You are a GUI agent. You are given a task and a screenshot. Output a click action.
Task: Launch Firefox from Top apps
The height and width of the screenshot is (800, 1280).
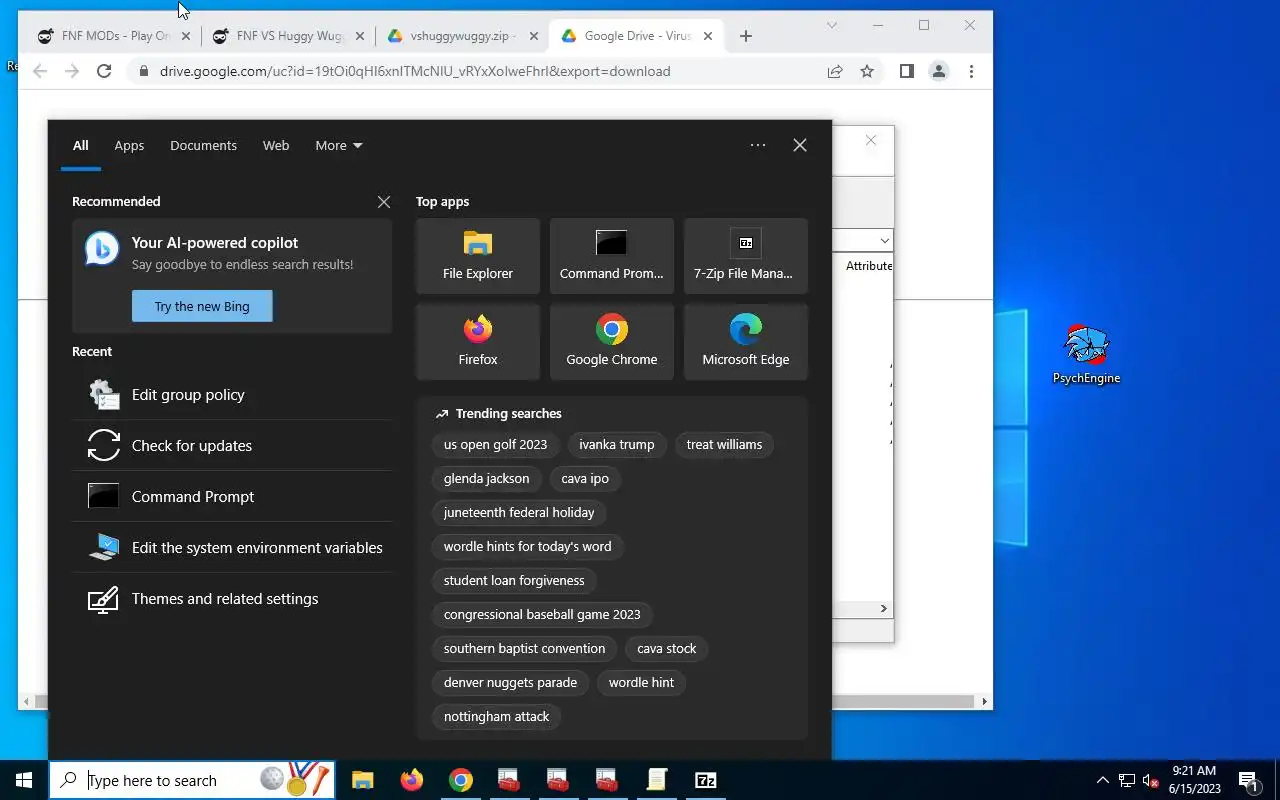click(478, 342)
